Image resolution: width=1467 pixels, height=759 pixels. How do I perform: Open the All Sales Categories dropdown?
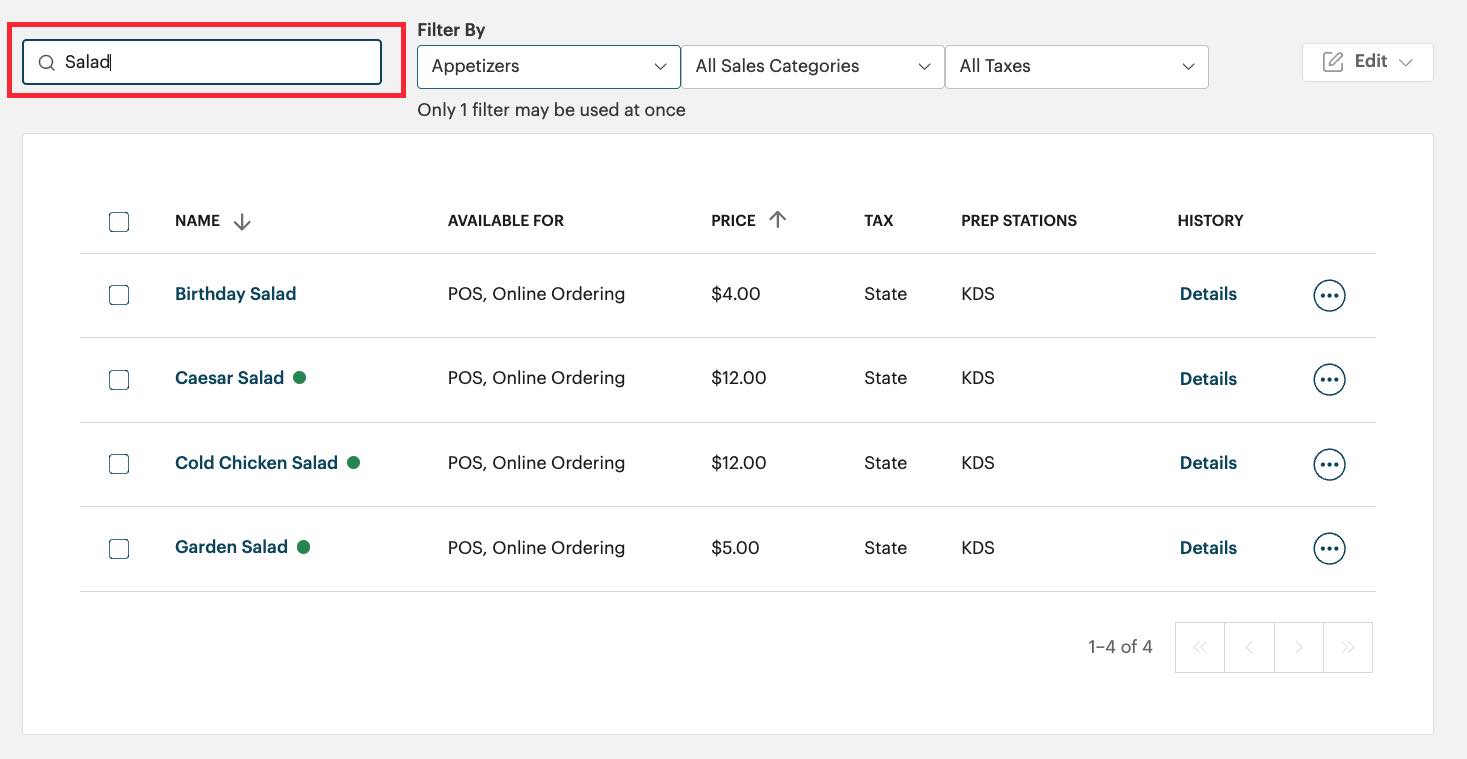pos(812,66)
